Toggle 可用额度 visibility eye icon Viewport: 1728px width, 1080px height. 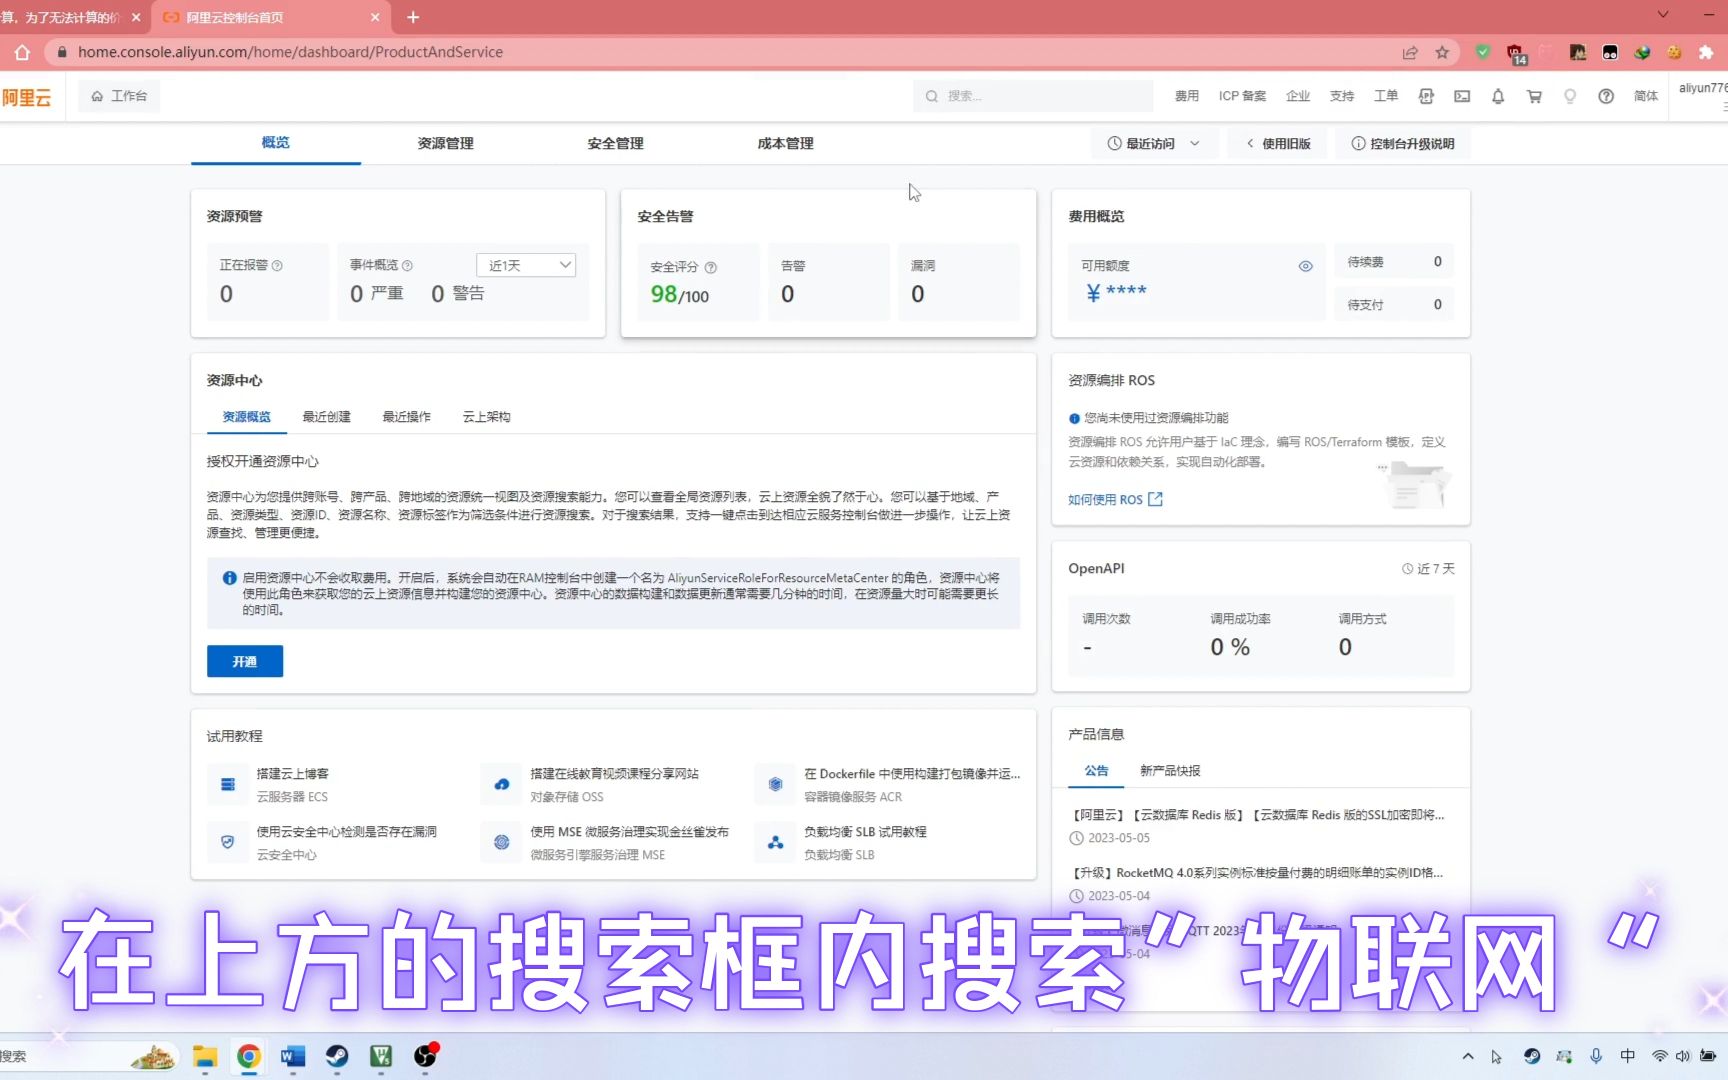pos(1305,266)
